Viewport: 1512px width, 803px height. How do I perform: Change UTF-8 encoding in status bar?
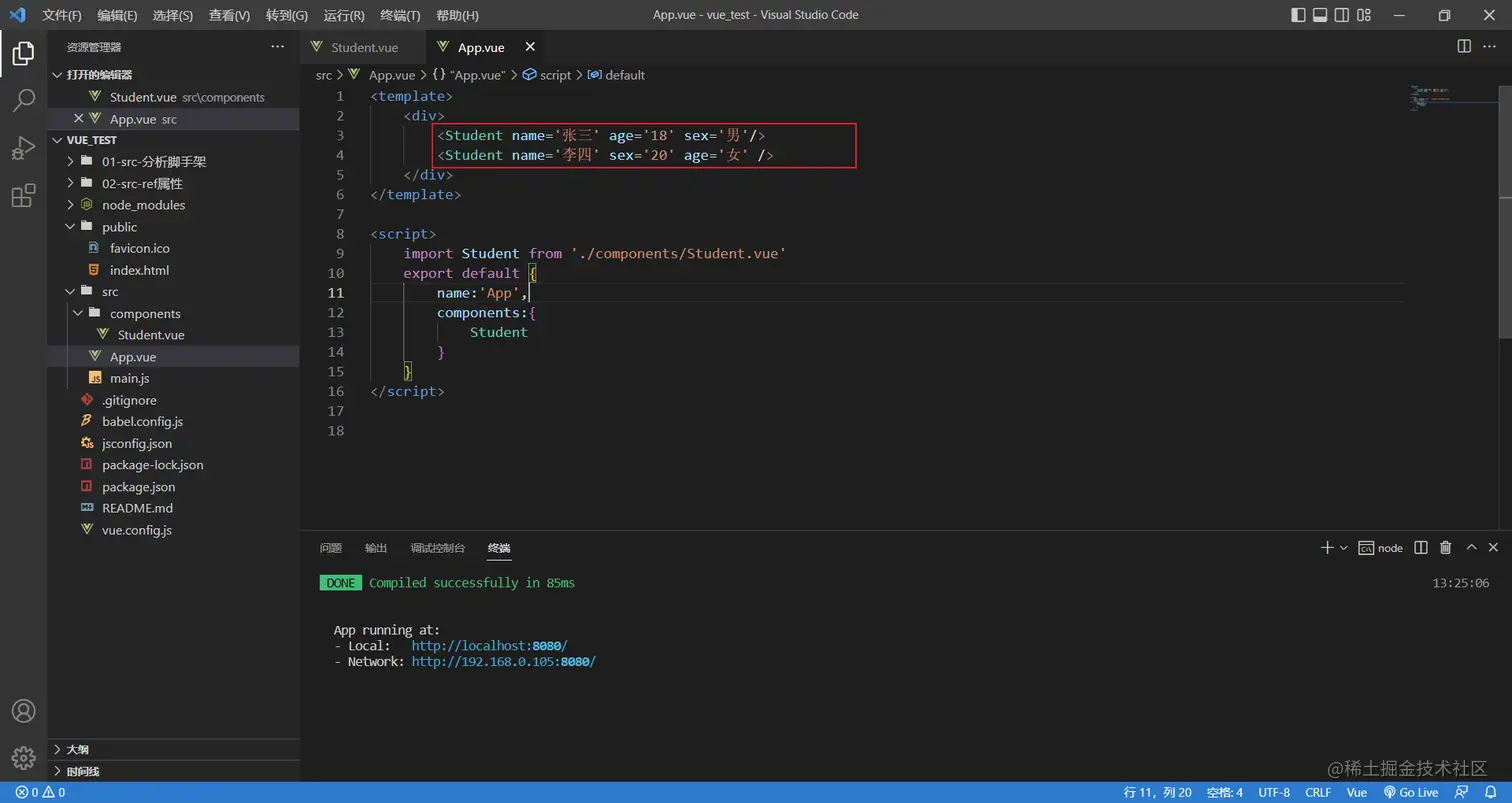1274,792
